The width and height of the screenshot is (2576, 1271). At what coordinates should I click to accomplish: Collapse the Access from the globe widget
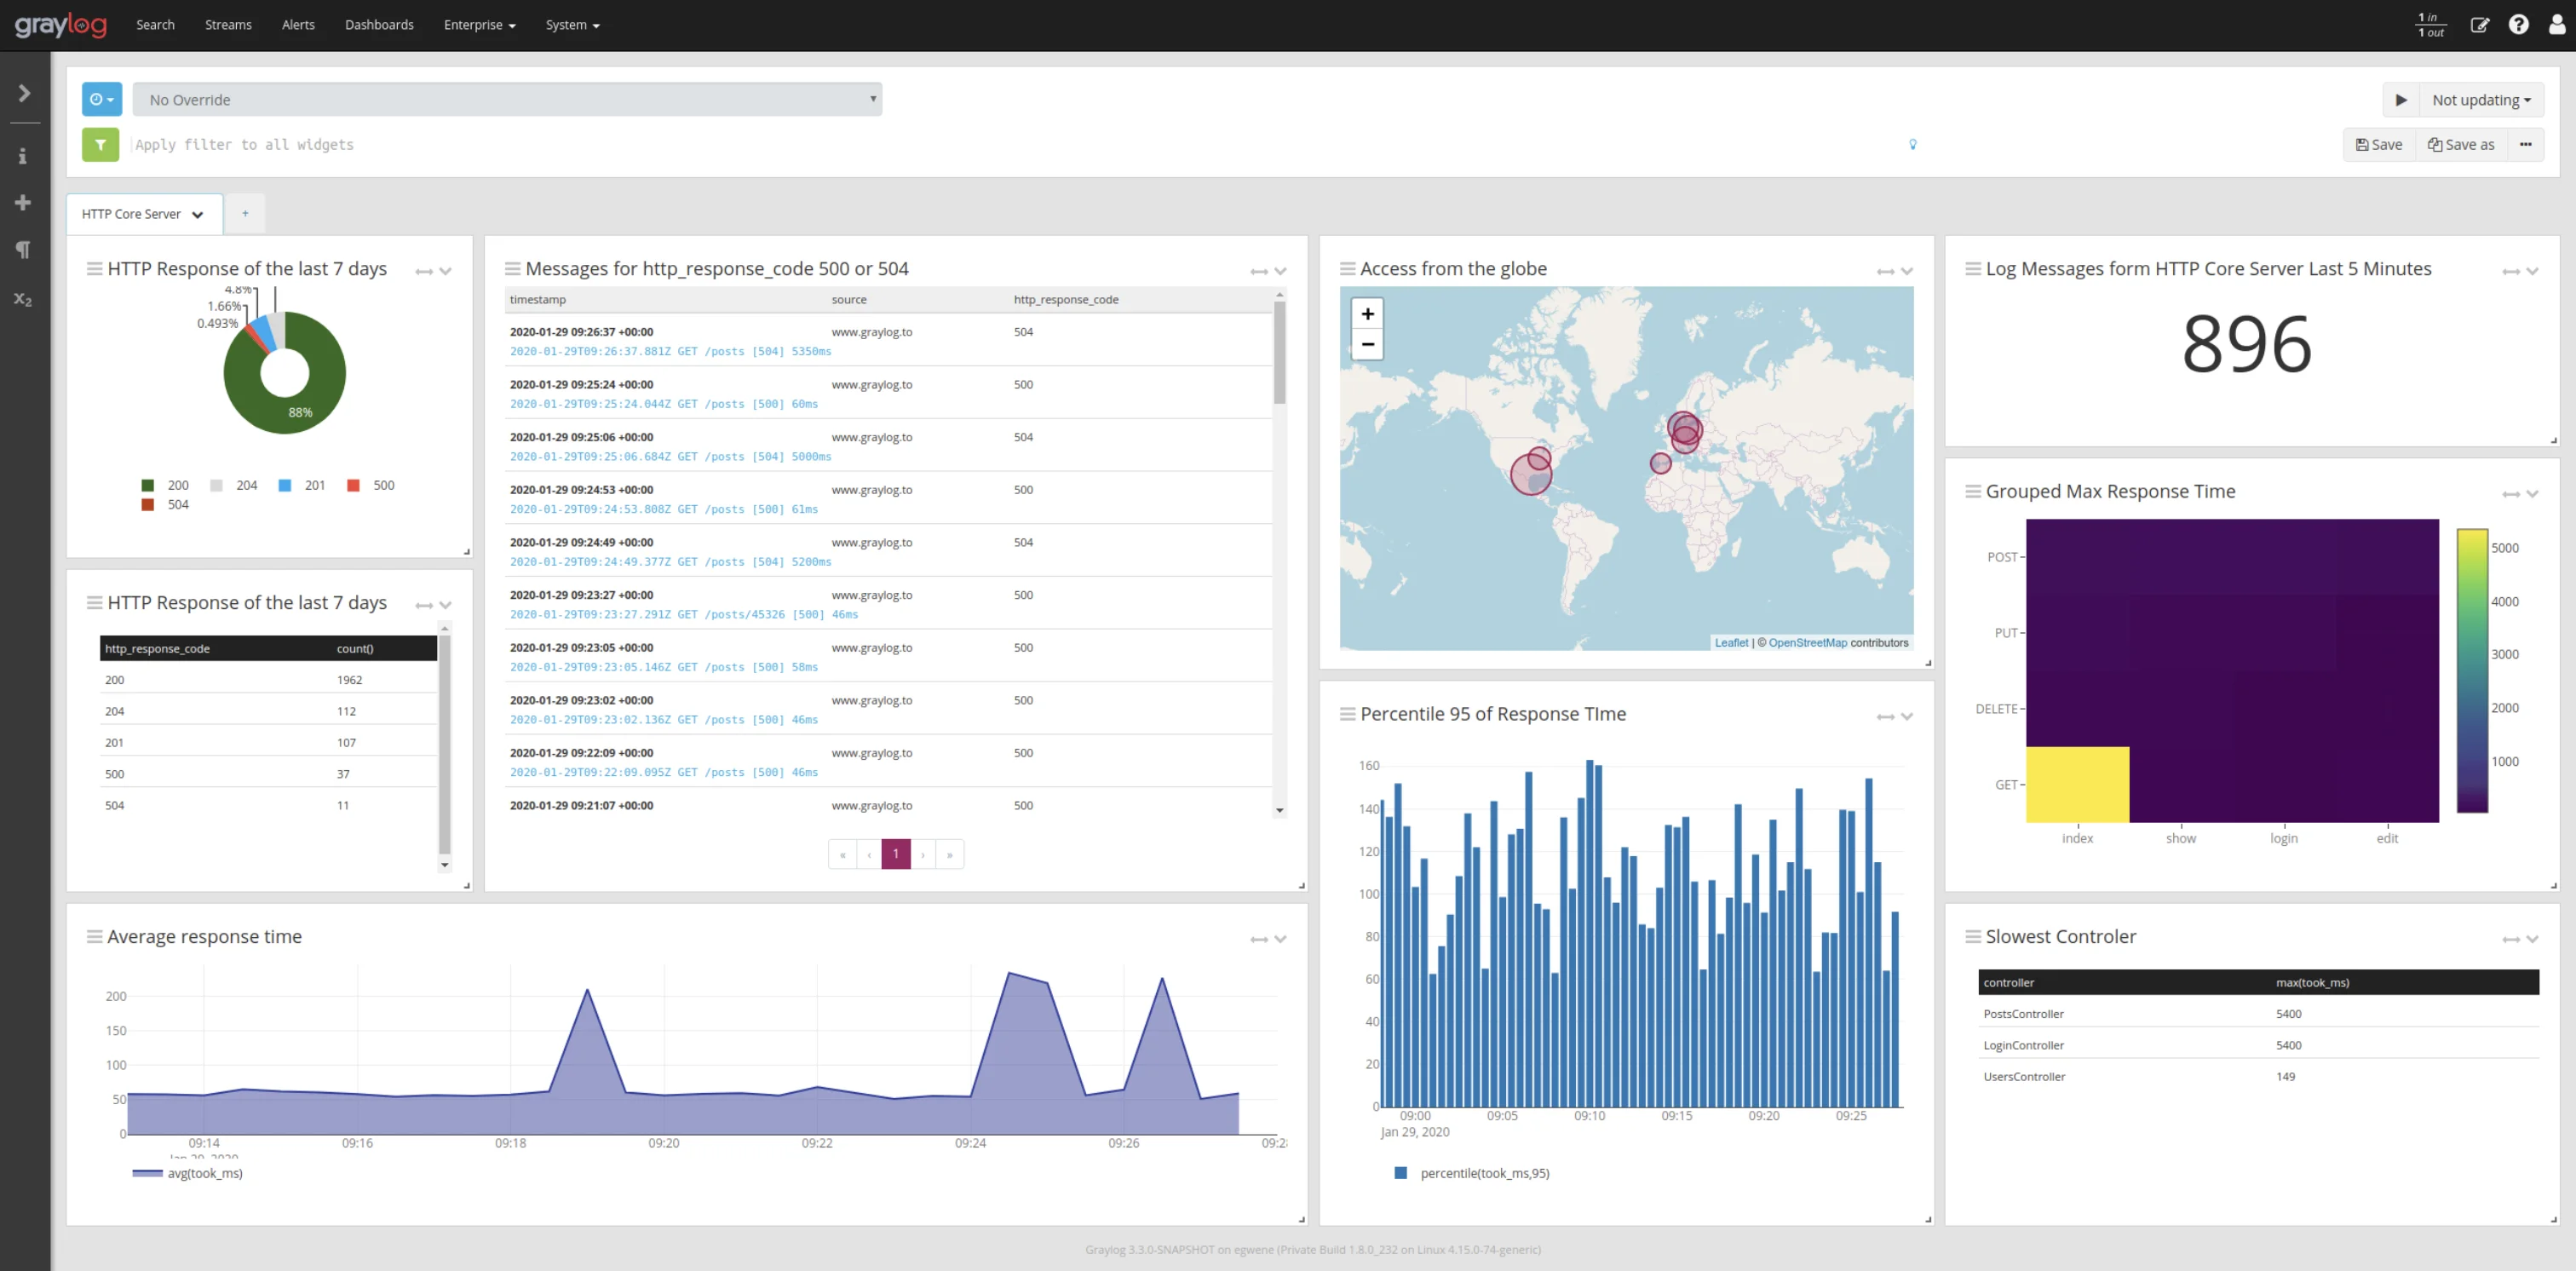[1908, 271]
